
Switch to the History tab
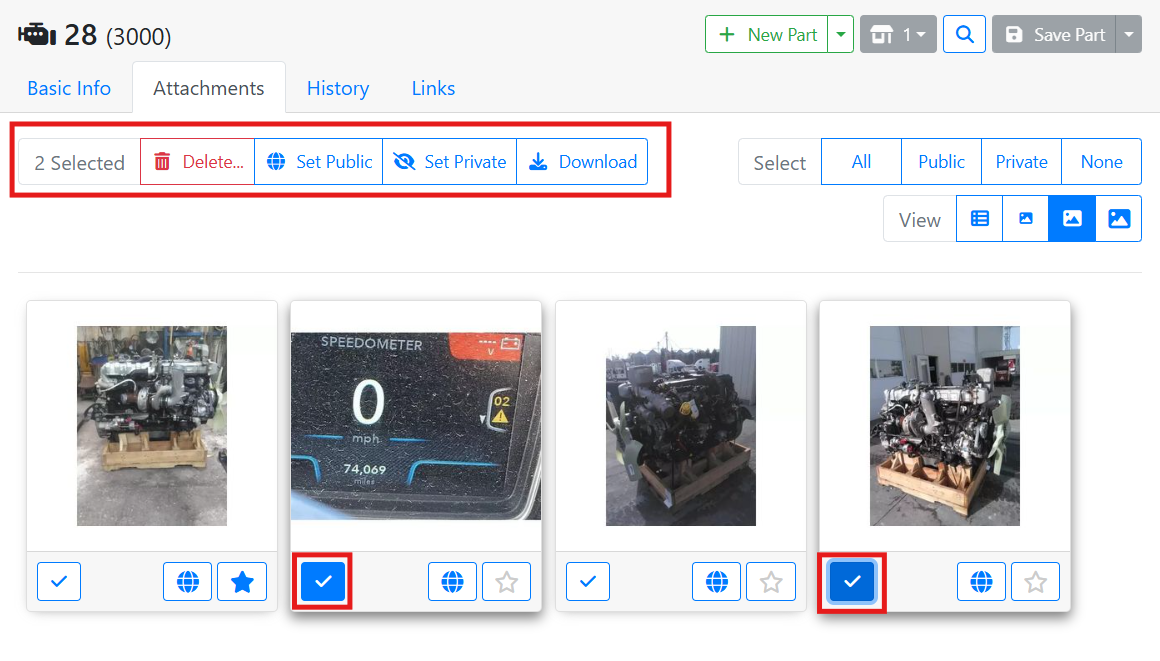point(338,88)
